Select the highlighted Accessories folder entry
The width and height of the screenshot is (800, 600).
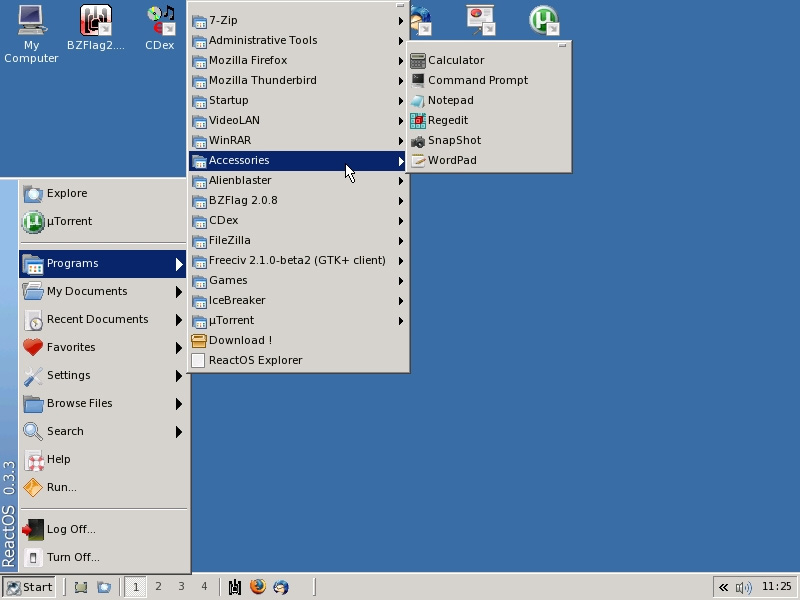(x=298, y=160)
